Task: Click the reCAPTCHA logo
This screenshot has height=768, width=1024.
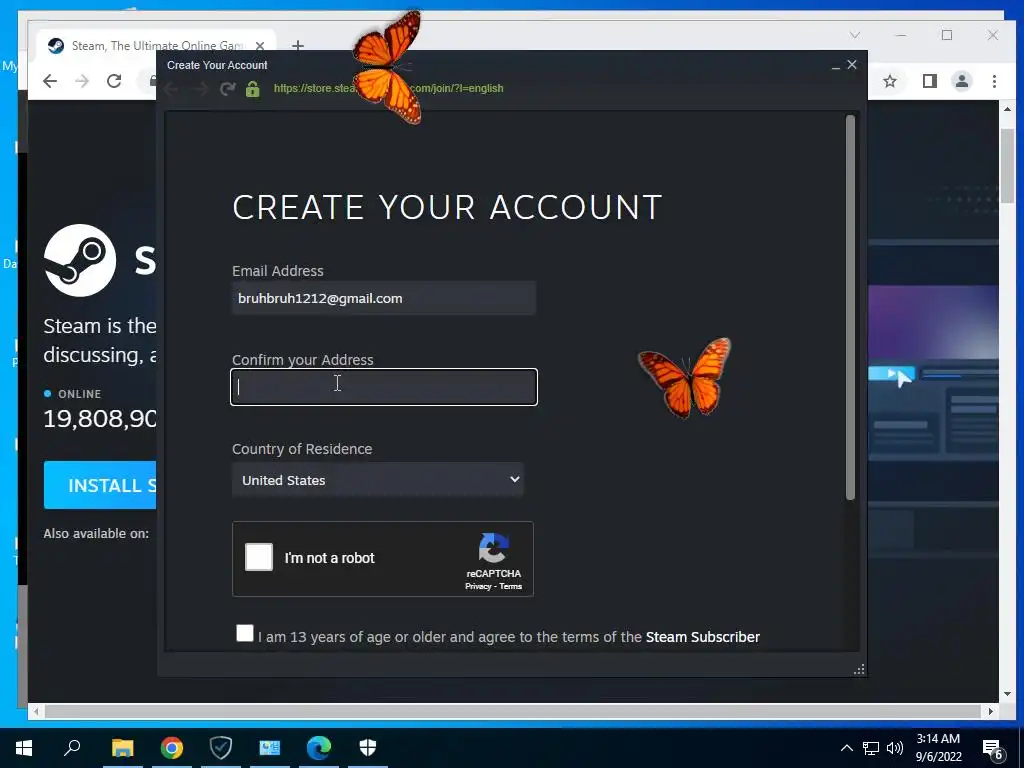Action: tap(494, 548)
